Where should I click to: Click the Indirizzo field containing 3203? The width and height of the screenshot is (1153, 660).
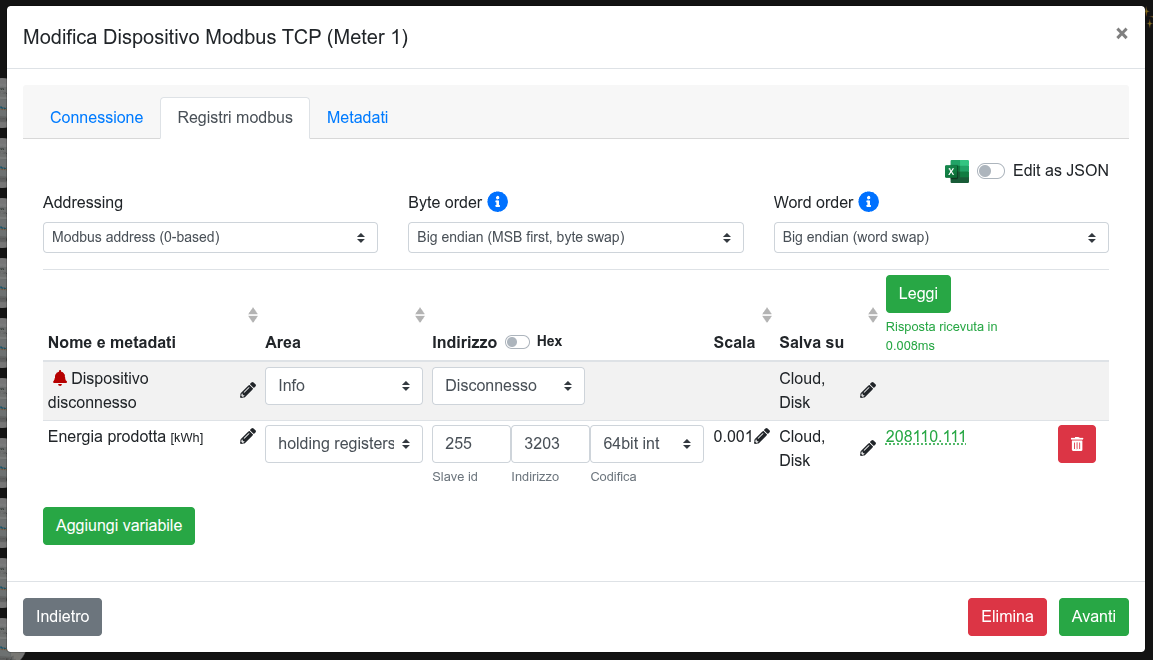click(x=550, y=444)
